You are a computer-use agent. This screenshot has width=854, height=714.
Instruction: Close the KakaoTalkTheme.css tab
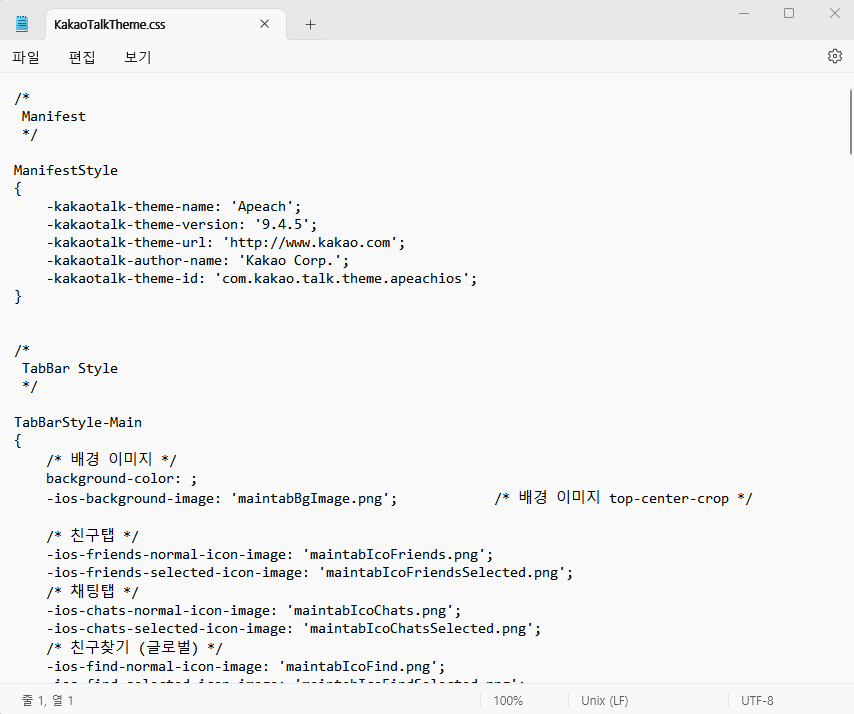click(264, 24)
